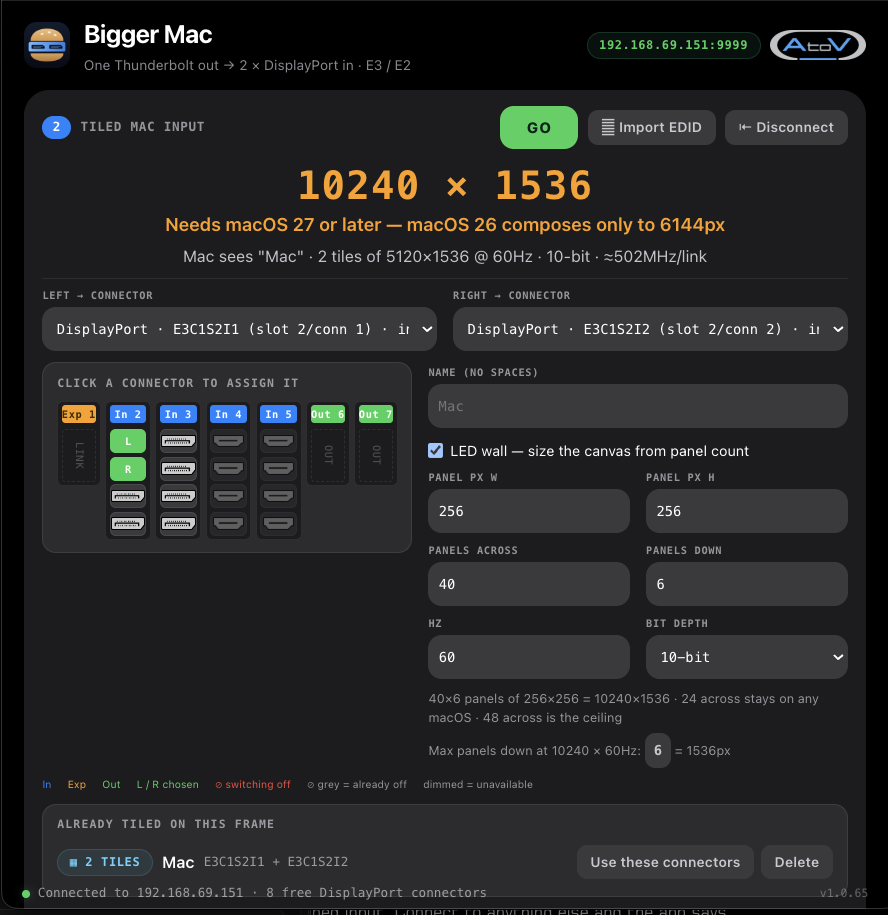Click the In 3 slot header
888x915 pixels.
[179, 414]
